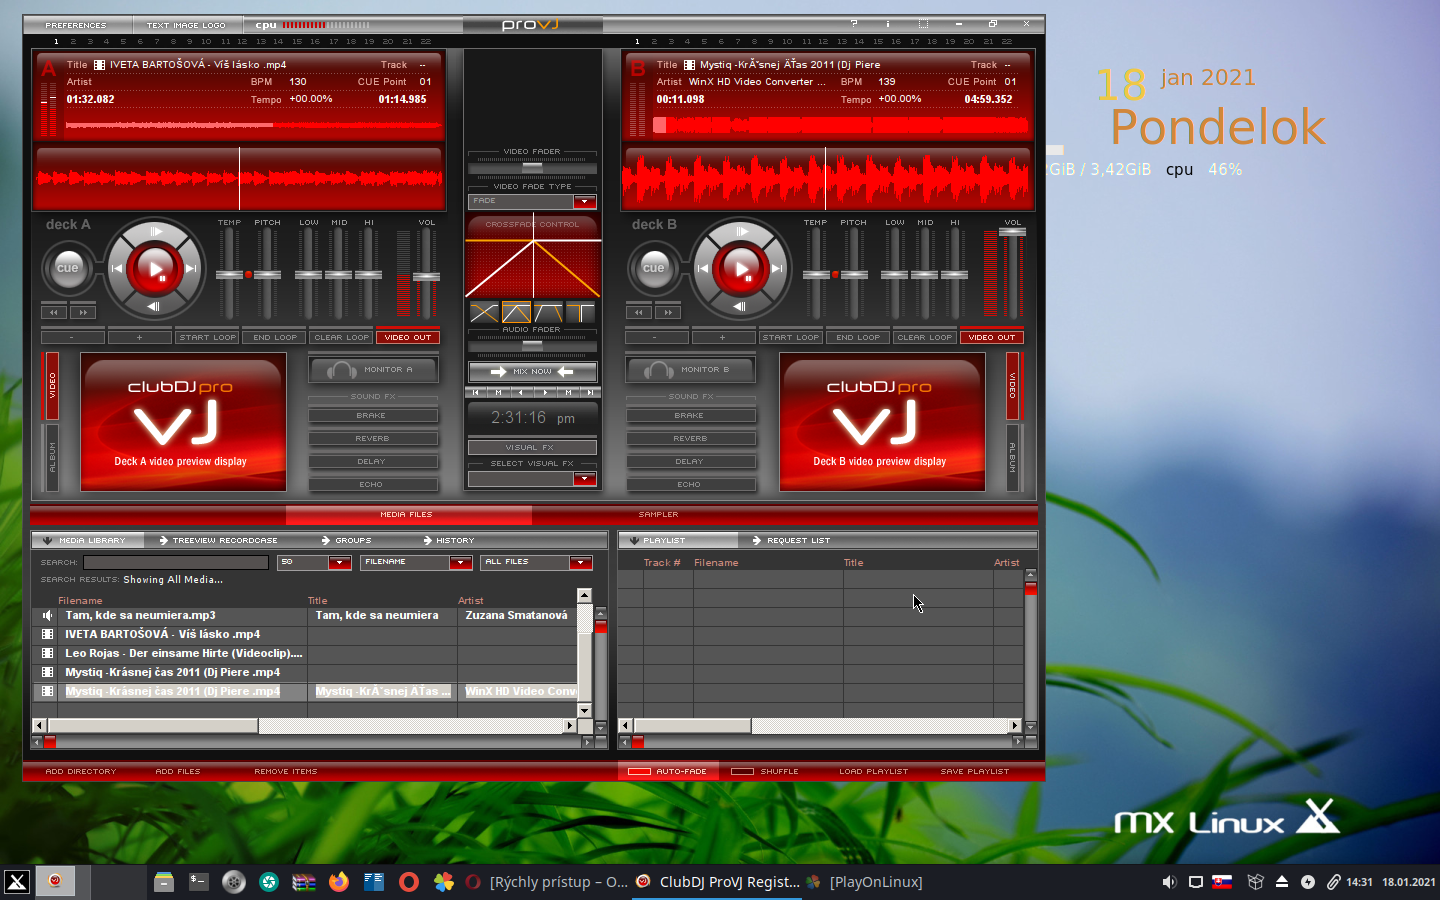Open the Video Fade Type dropdown
The image size is (1440, 900).
coord(585,201)
